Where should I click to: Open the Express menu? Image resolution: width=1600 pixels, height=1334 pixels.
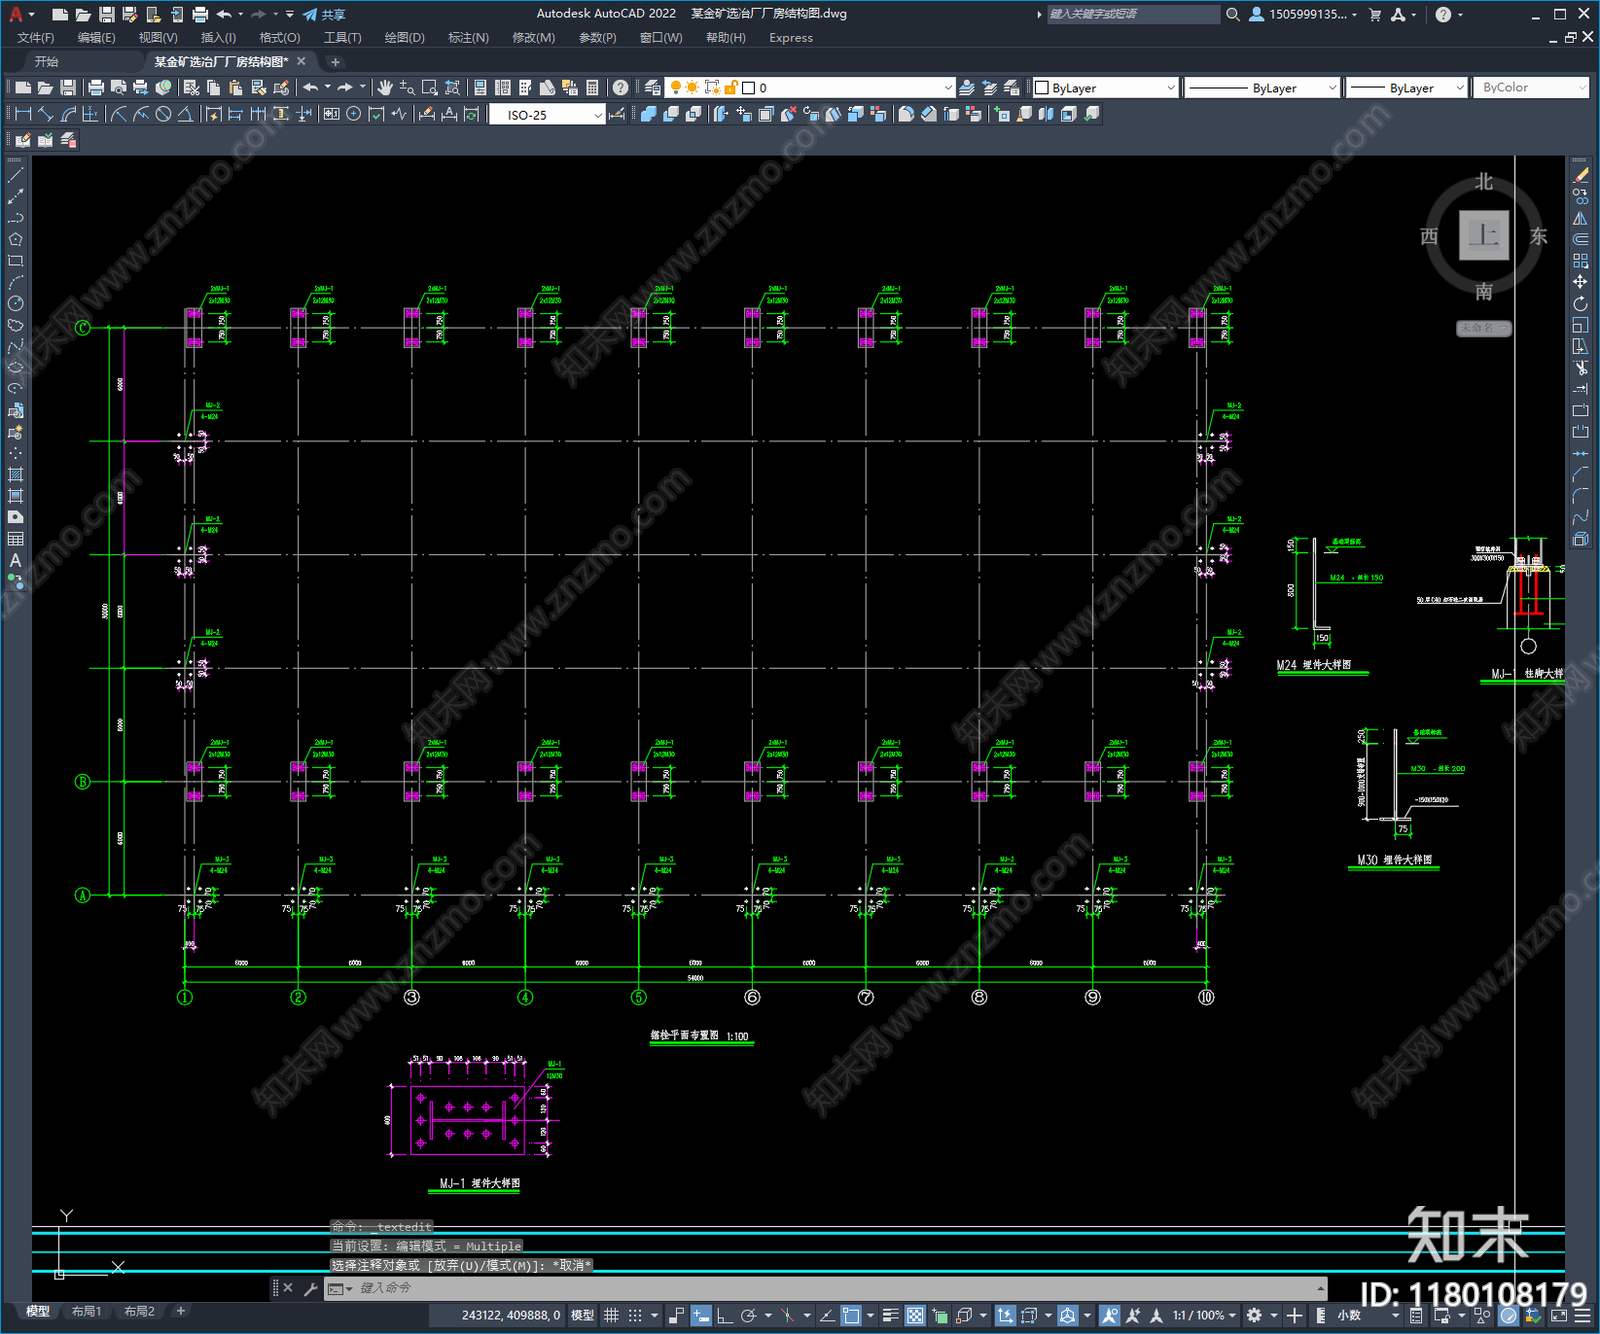coord(791,38)
